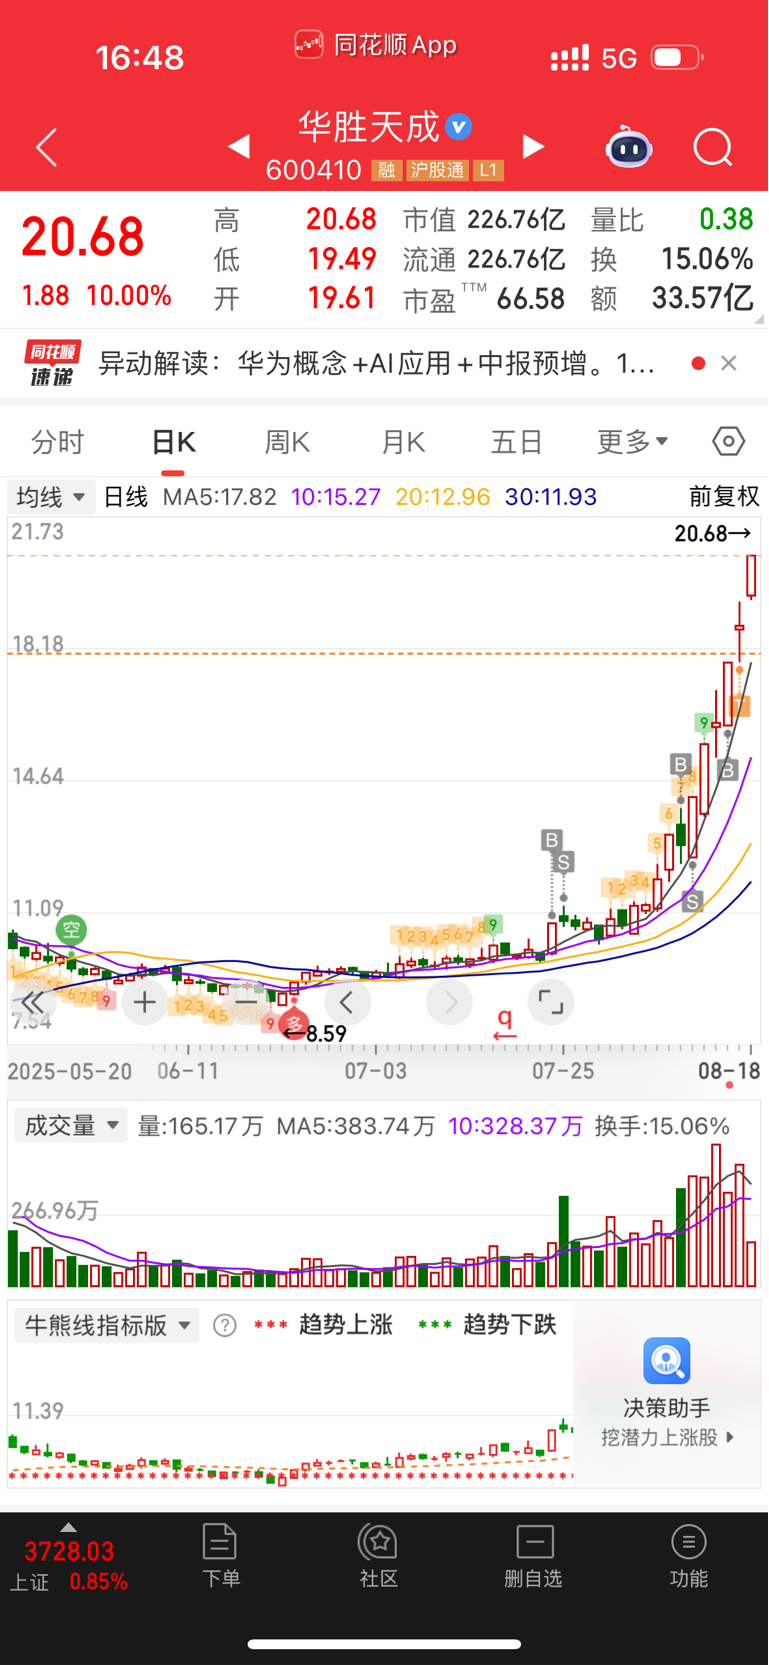Open 挖潜力上涨股 link
The width and height of the screenshot is (769, 1665).
click(x=668, y=1437)
